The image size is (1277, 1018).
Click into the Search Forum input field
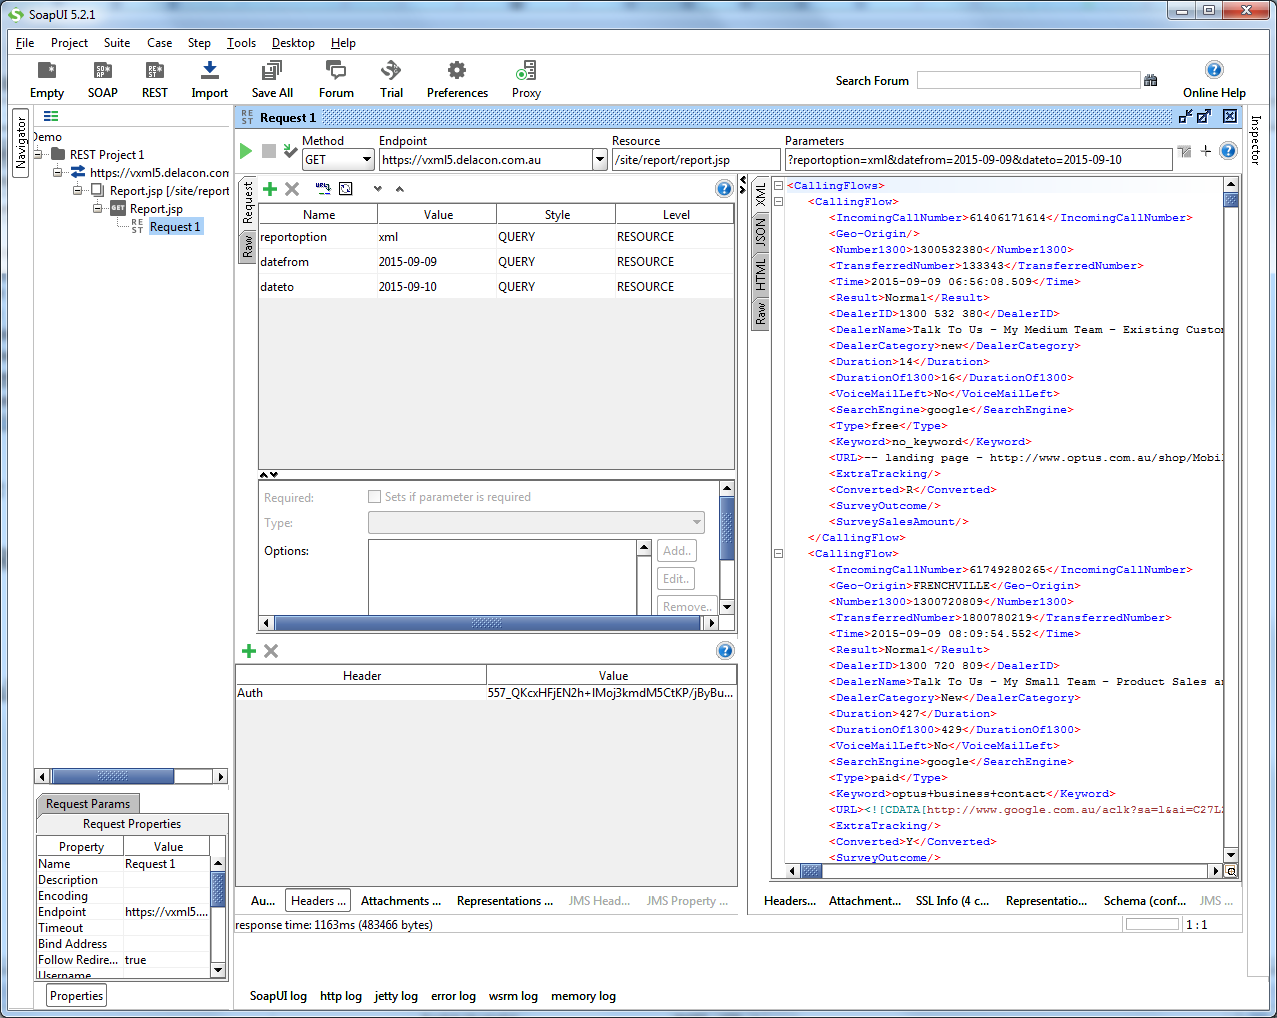tap(1028, 81)
